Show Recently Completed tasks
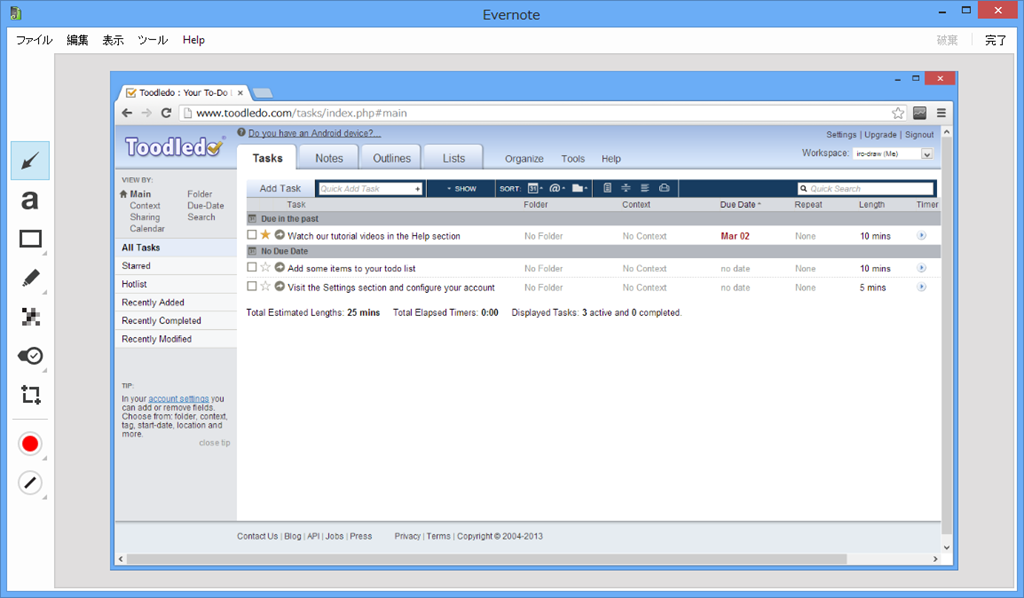1024x598 pixels. 161,321
